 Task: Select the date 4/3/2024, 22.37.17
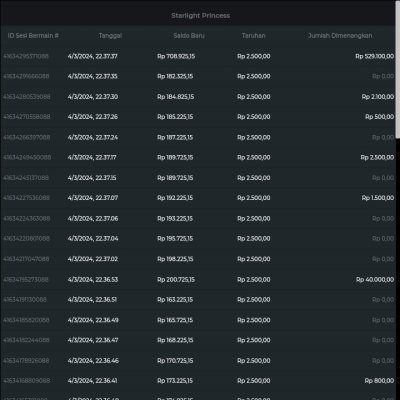point(92,157)
